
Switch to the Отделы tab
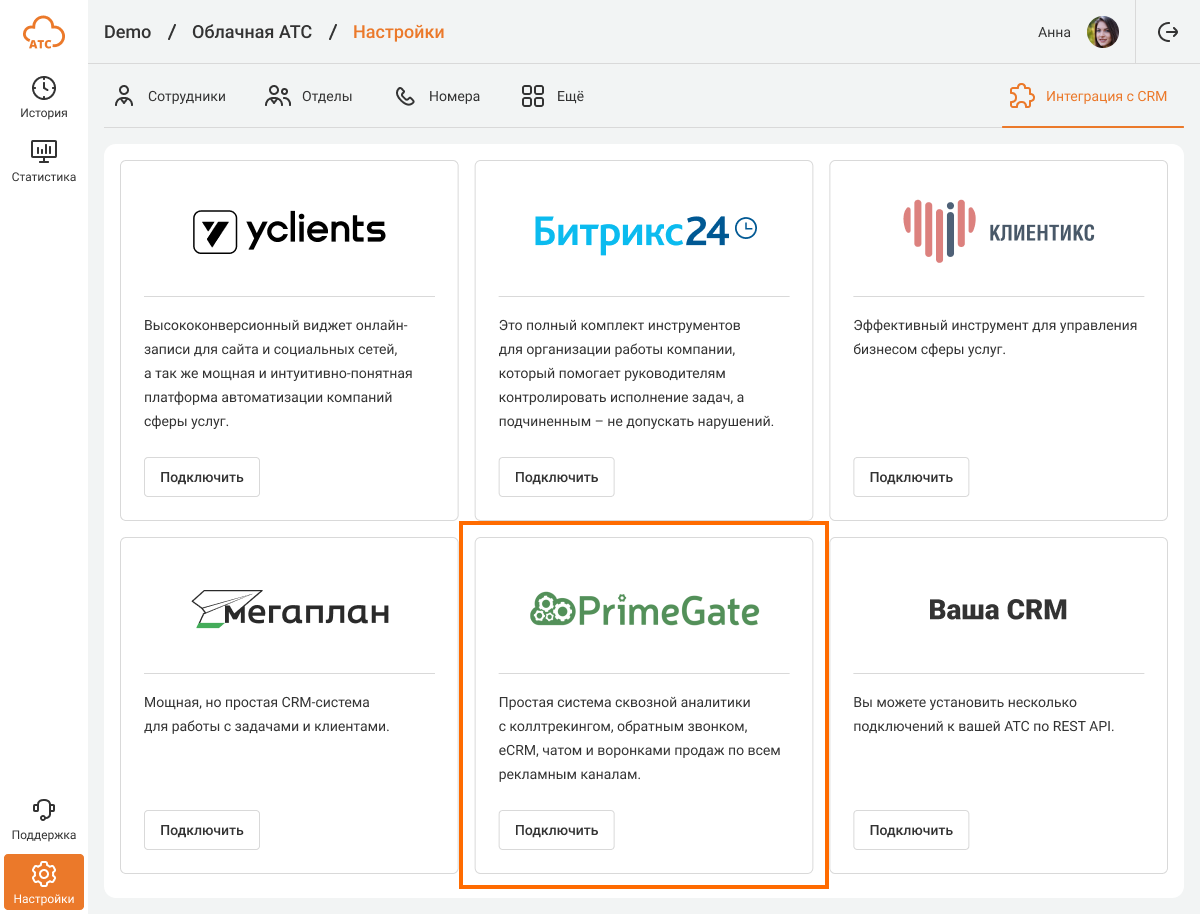point(309,97)
